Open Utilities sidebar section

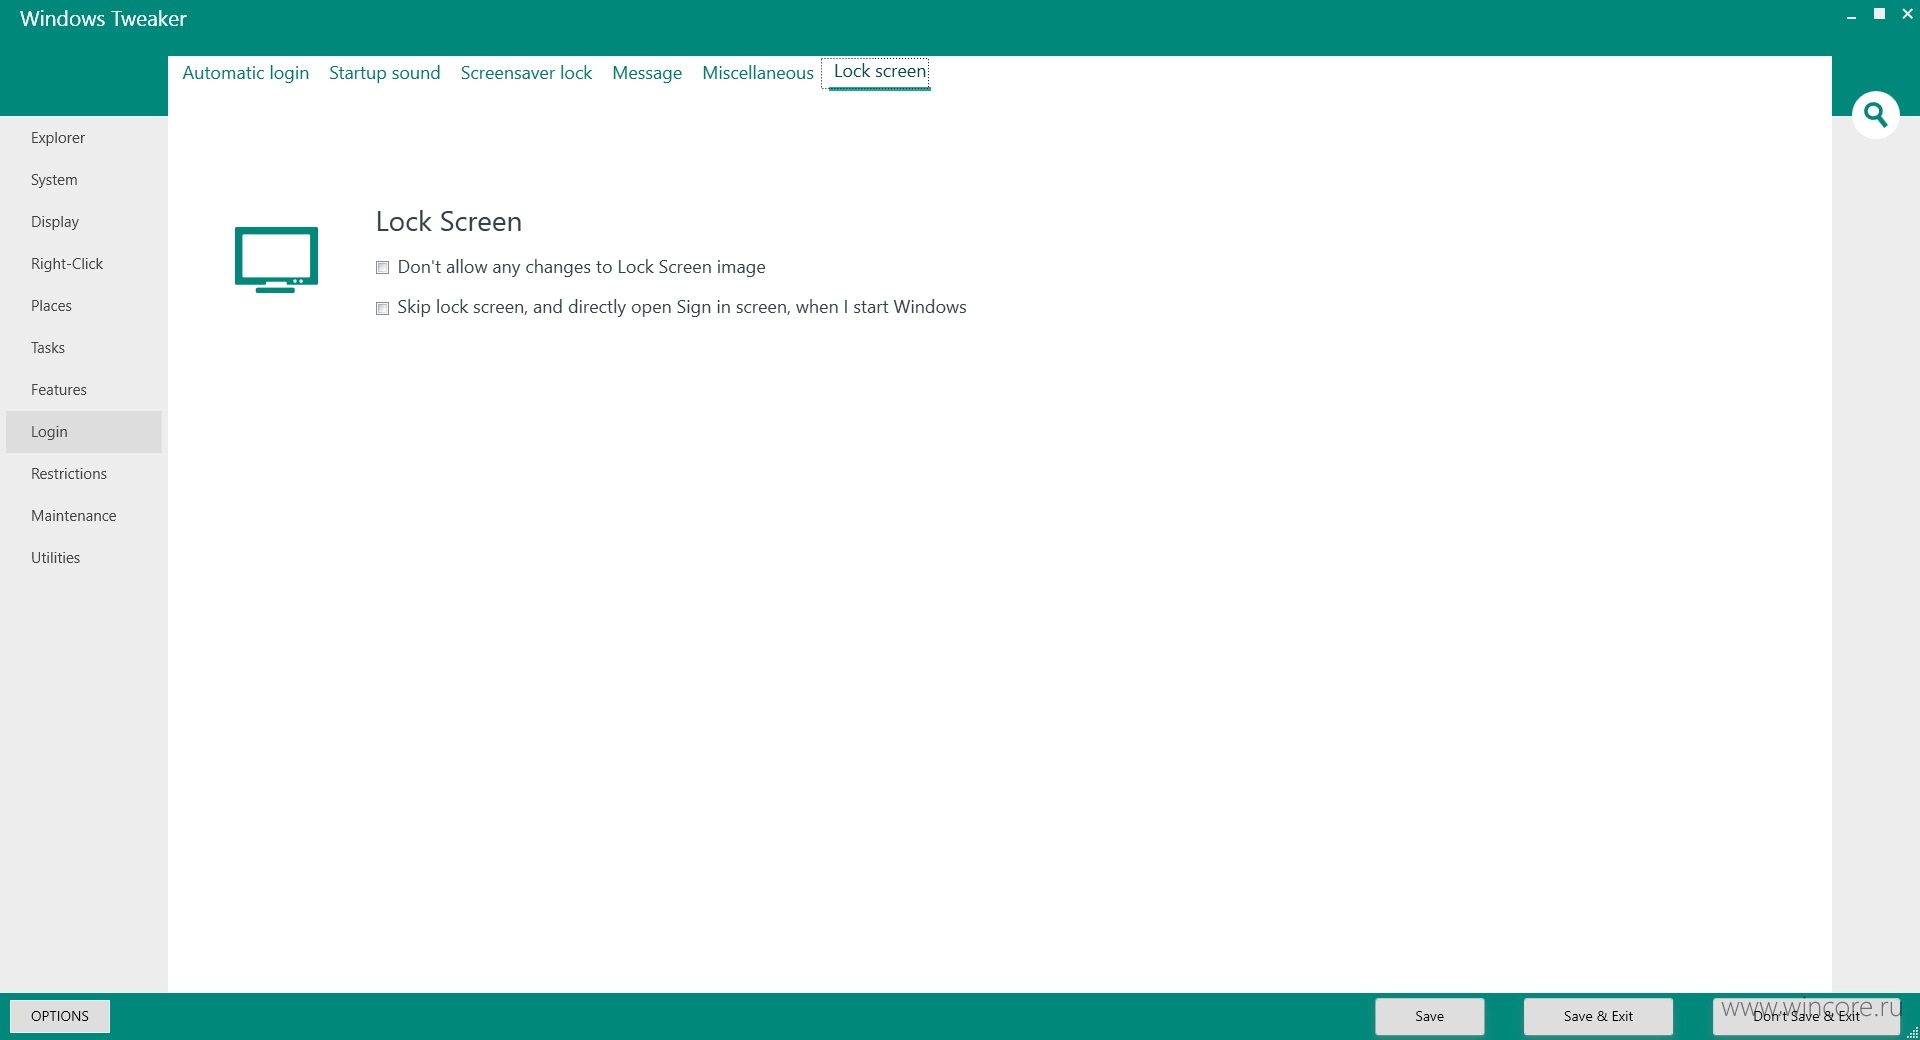pyautogui.click(x=84, y=558)
